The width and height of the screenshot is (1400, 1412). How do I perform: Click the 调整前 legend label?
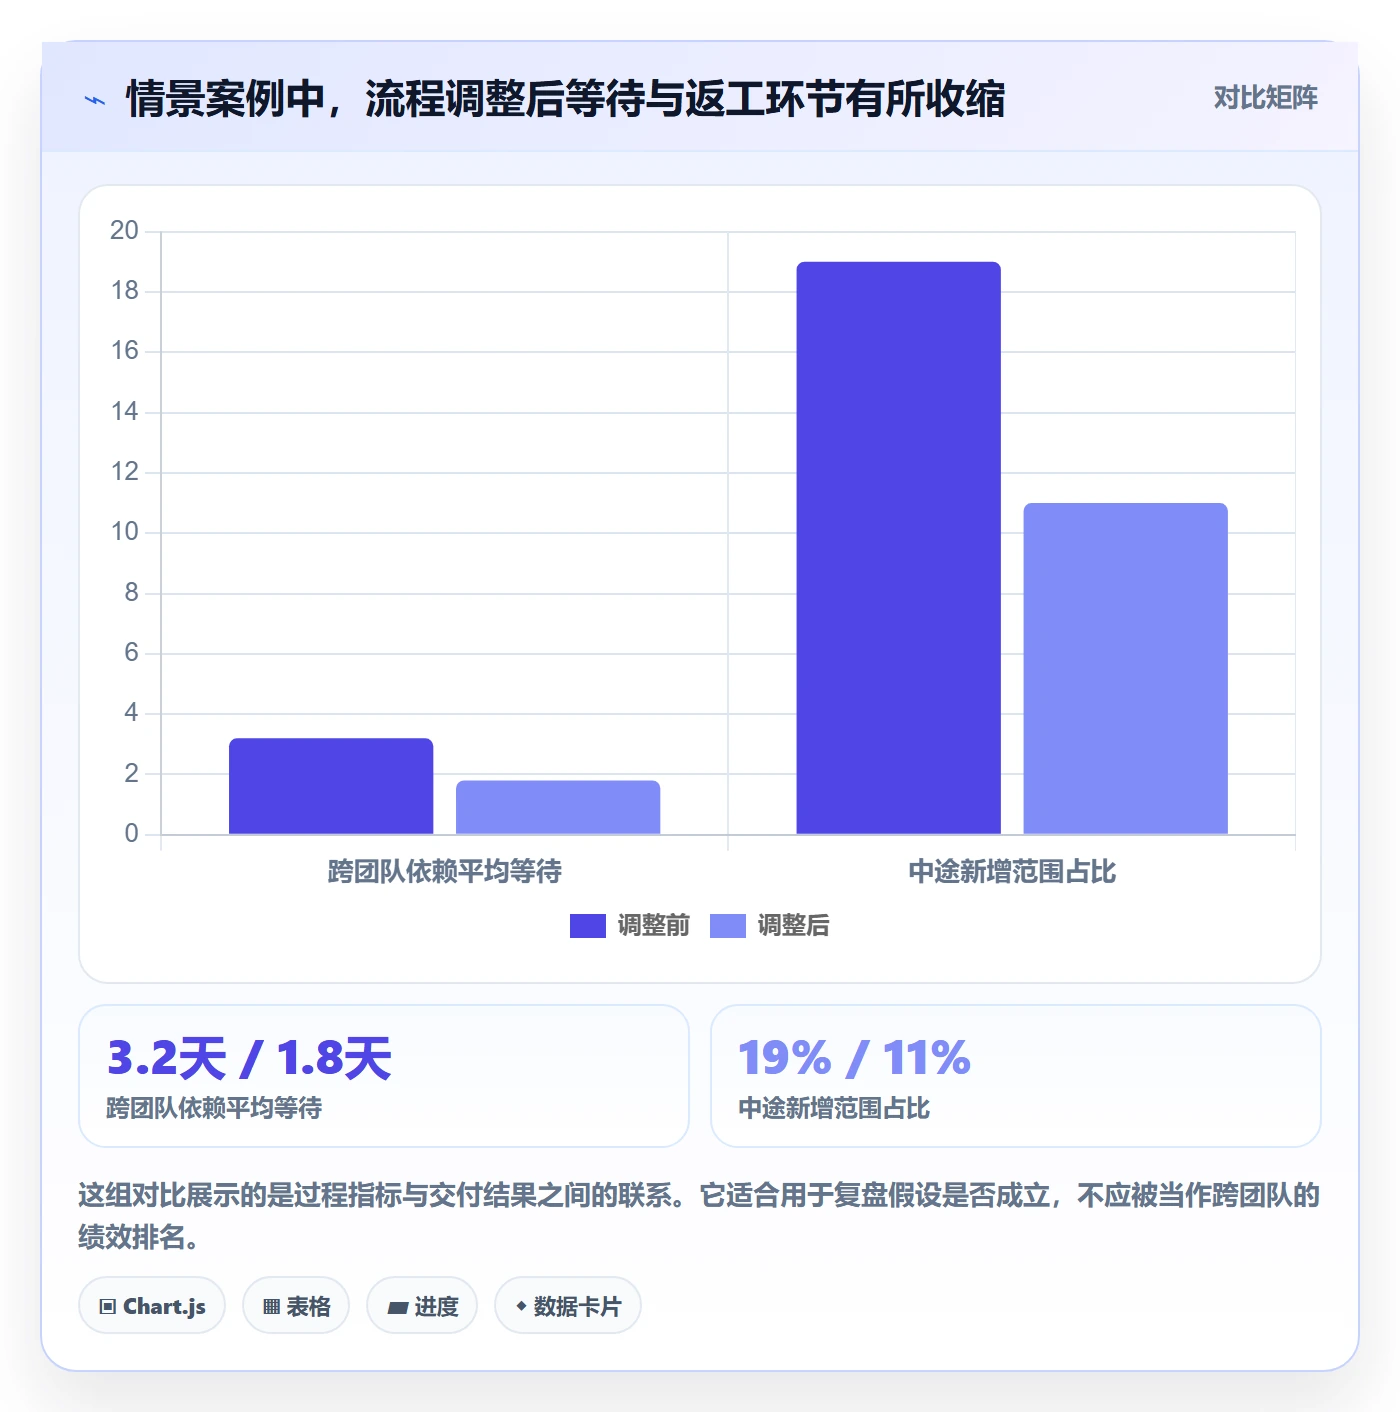(653, 926)
